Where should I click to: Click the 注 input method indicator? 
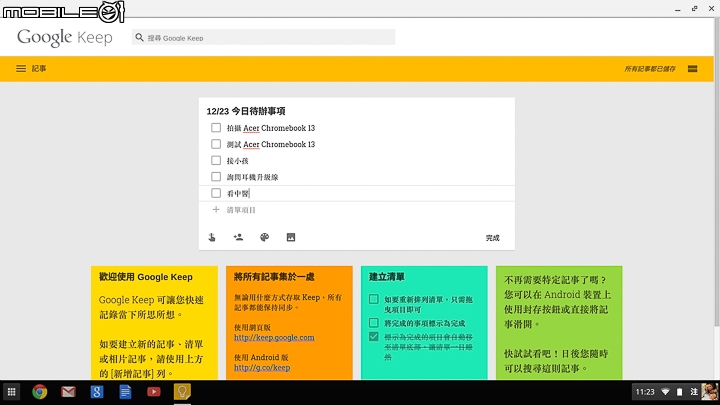pyautogui.click(x=694, y=392)
